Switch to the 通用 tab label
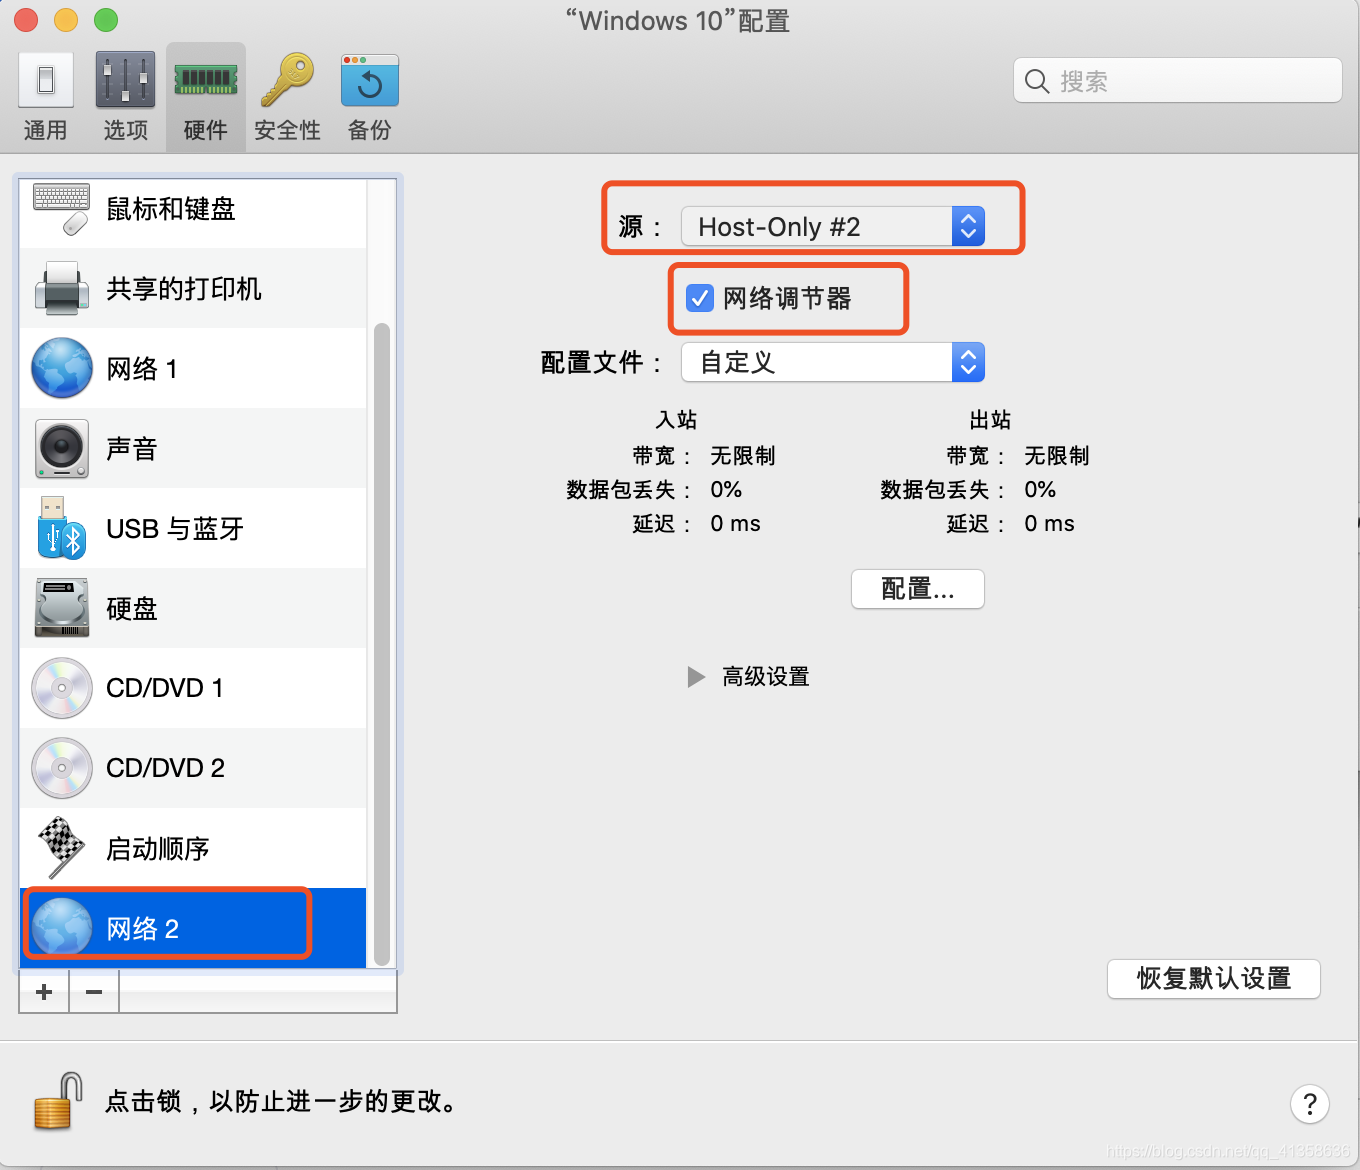This screenshot has width=1360, height=1170. (x=46, y=130)
